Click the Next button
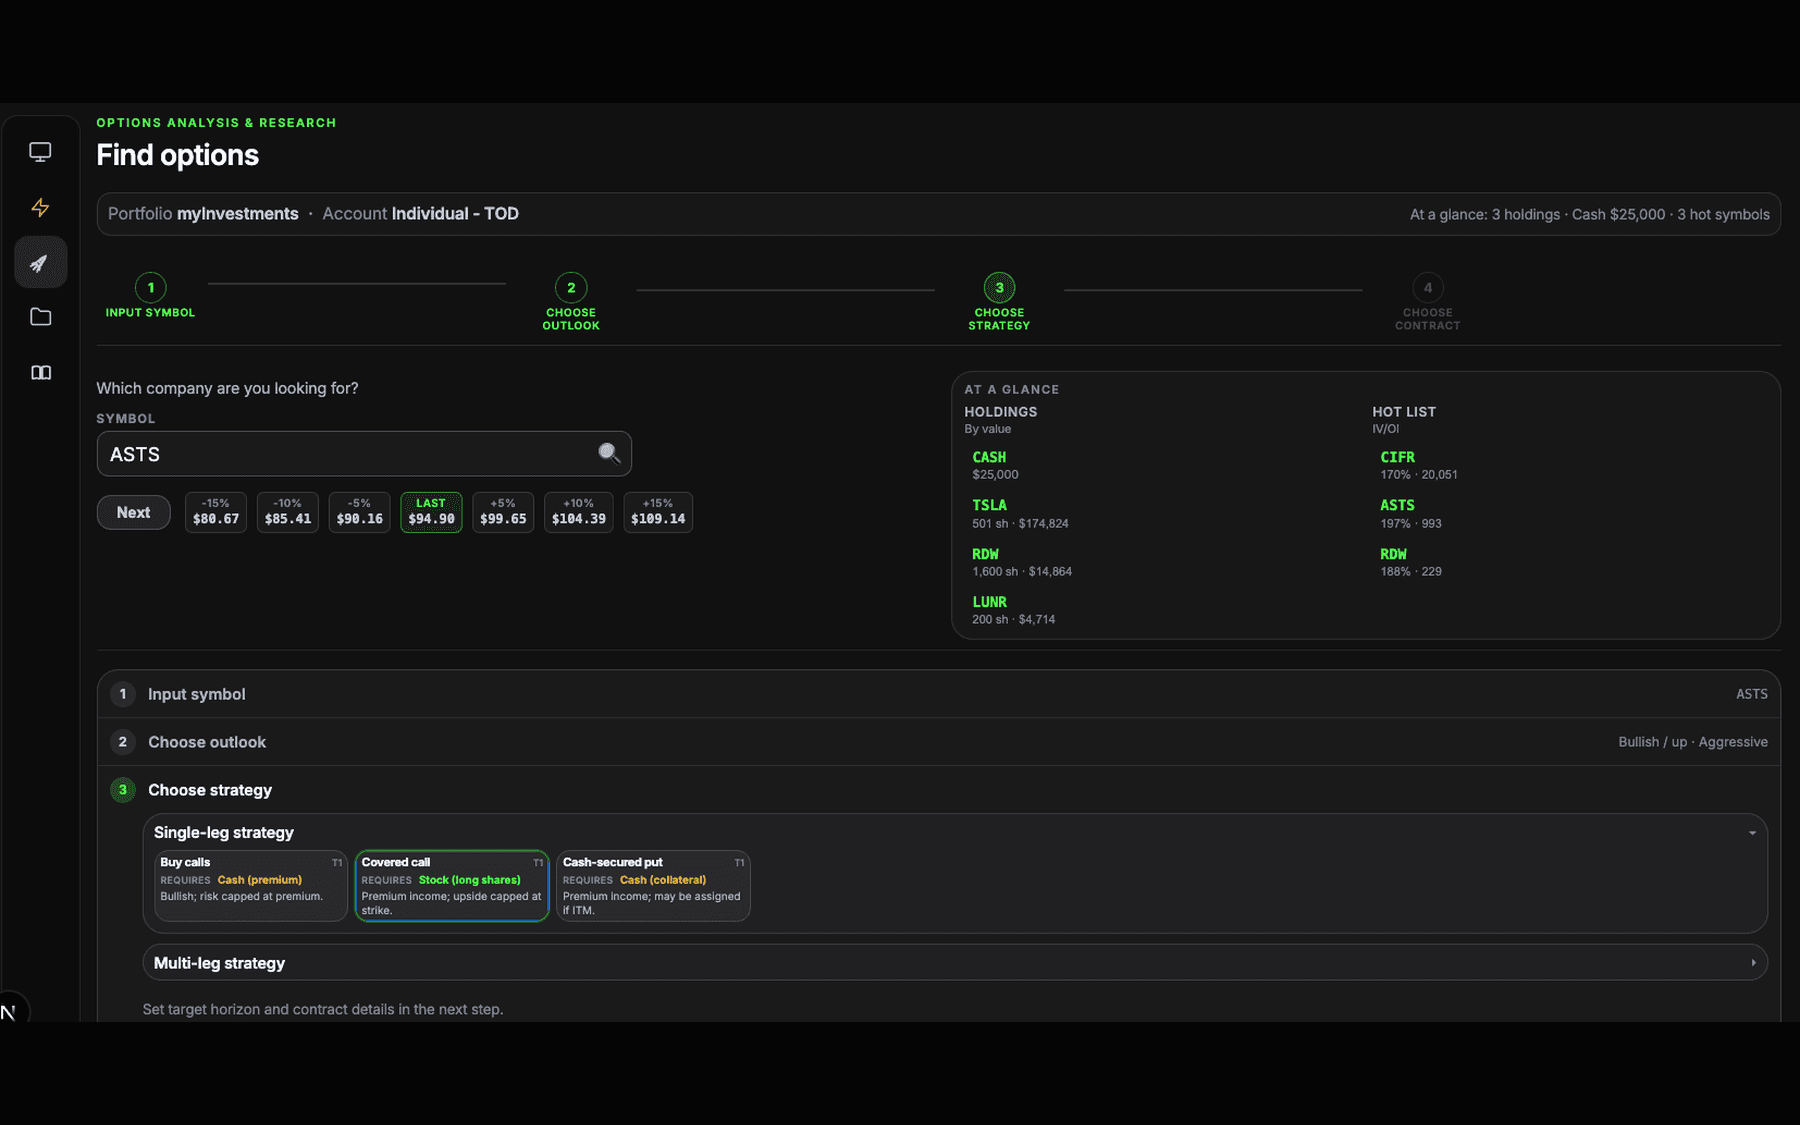1800x1125 pixels. pos(133,512)
